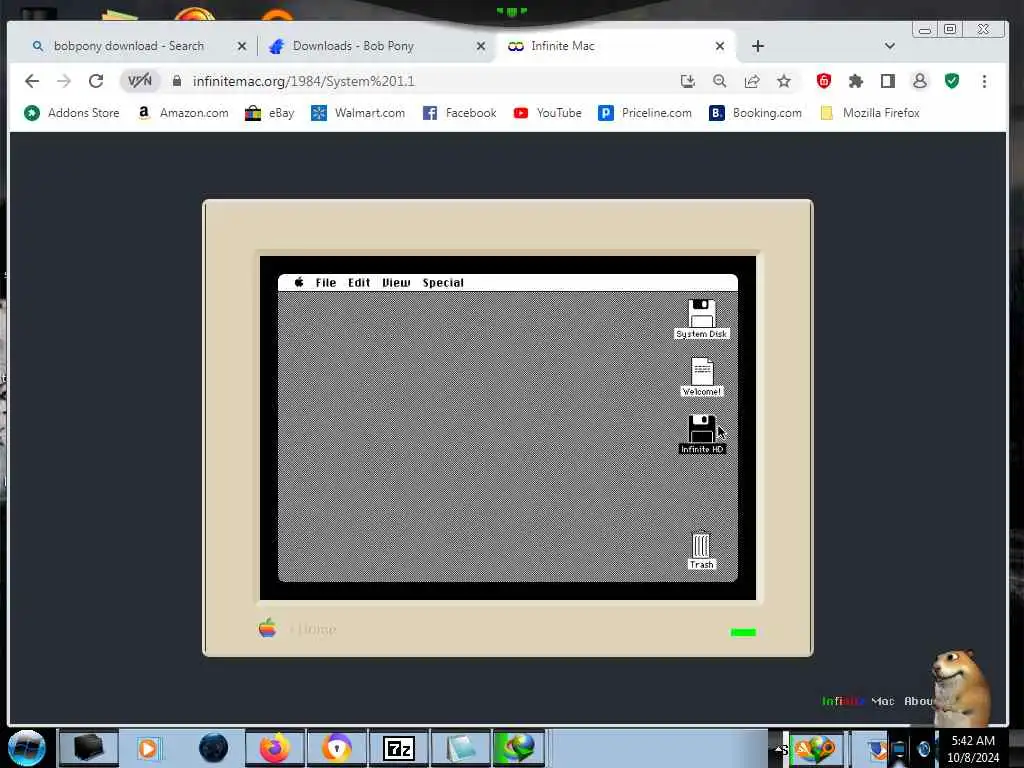This screenshot has width=1024, height=768.
Task: Open the File menu in emulator
Action: [325, 283]
